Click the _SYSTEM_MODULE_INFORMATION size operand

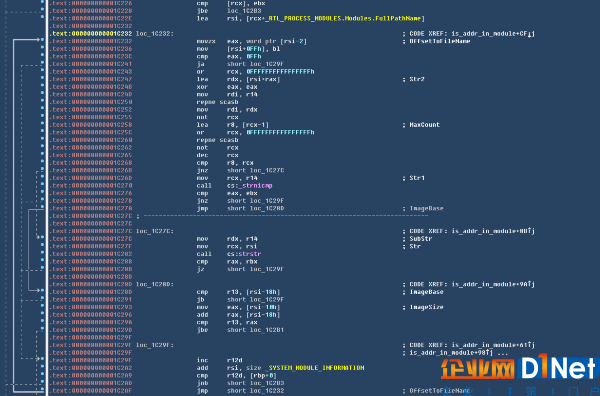(316, 368)
